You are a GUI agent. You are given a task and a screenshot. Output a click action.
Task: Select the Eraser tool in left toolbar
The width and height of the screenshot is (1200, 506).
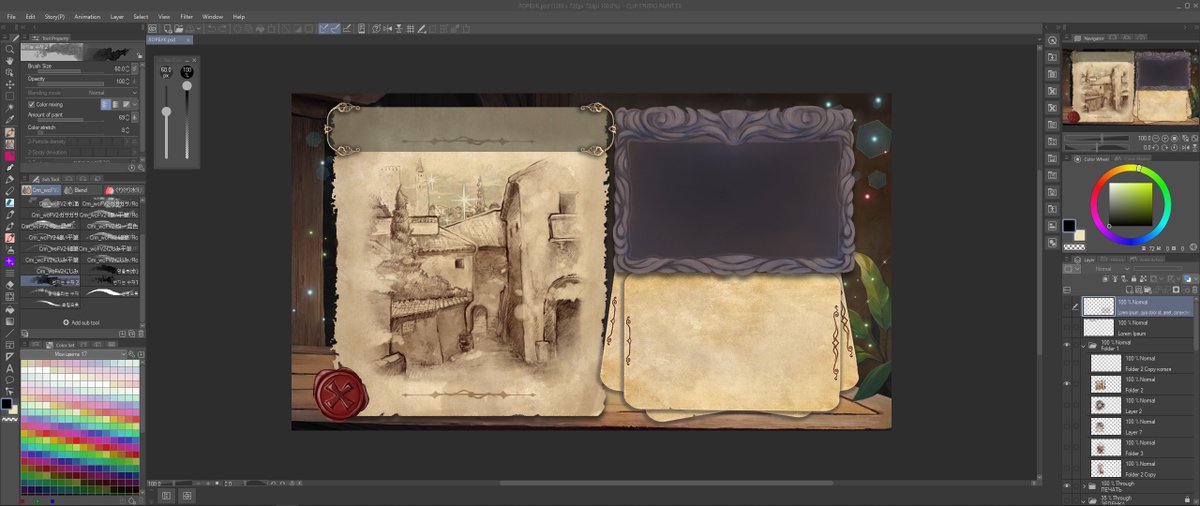tap(10, 284)
